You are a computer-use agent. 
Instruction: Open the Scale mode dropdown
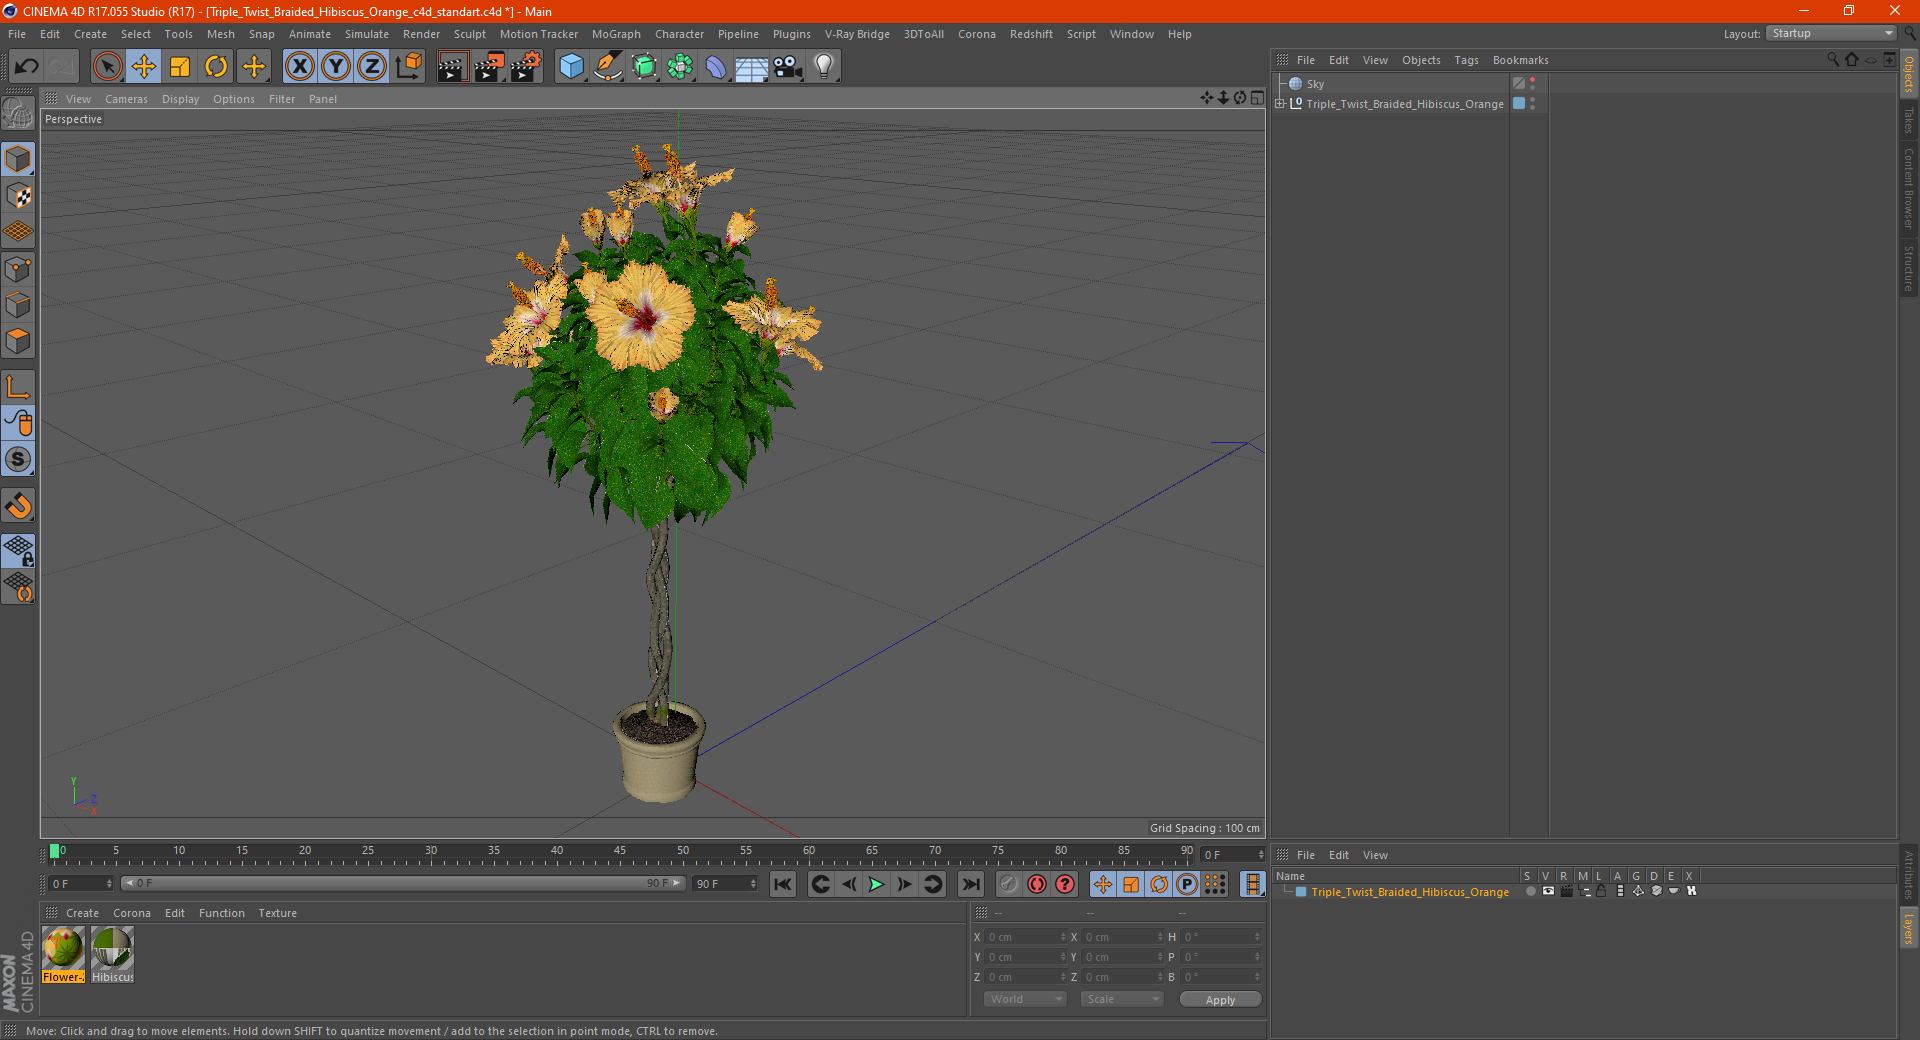tap(1122, 999)
